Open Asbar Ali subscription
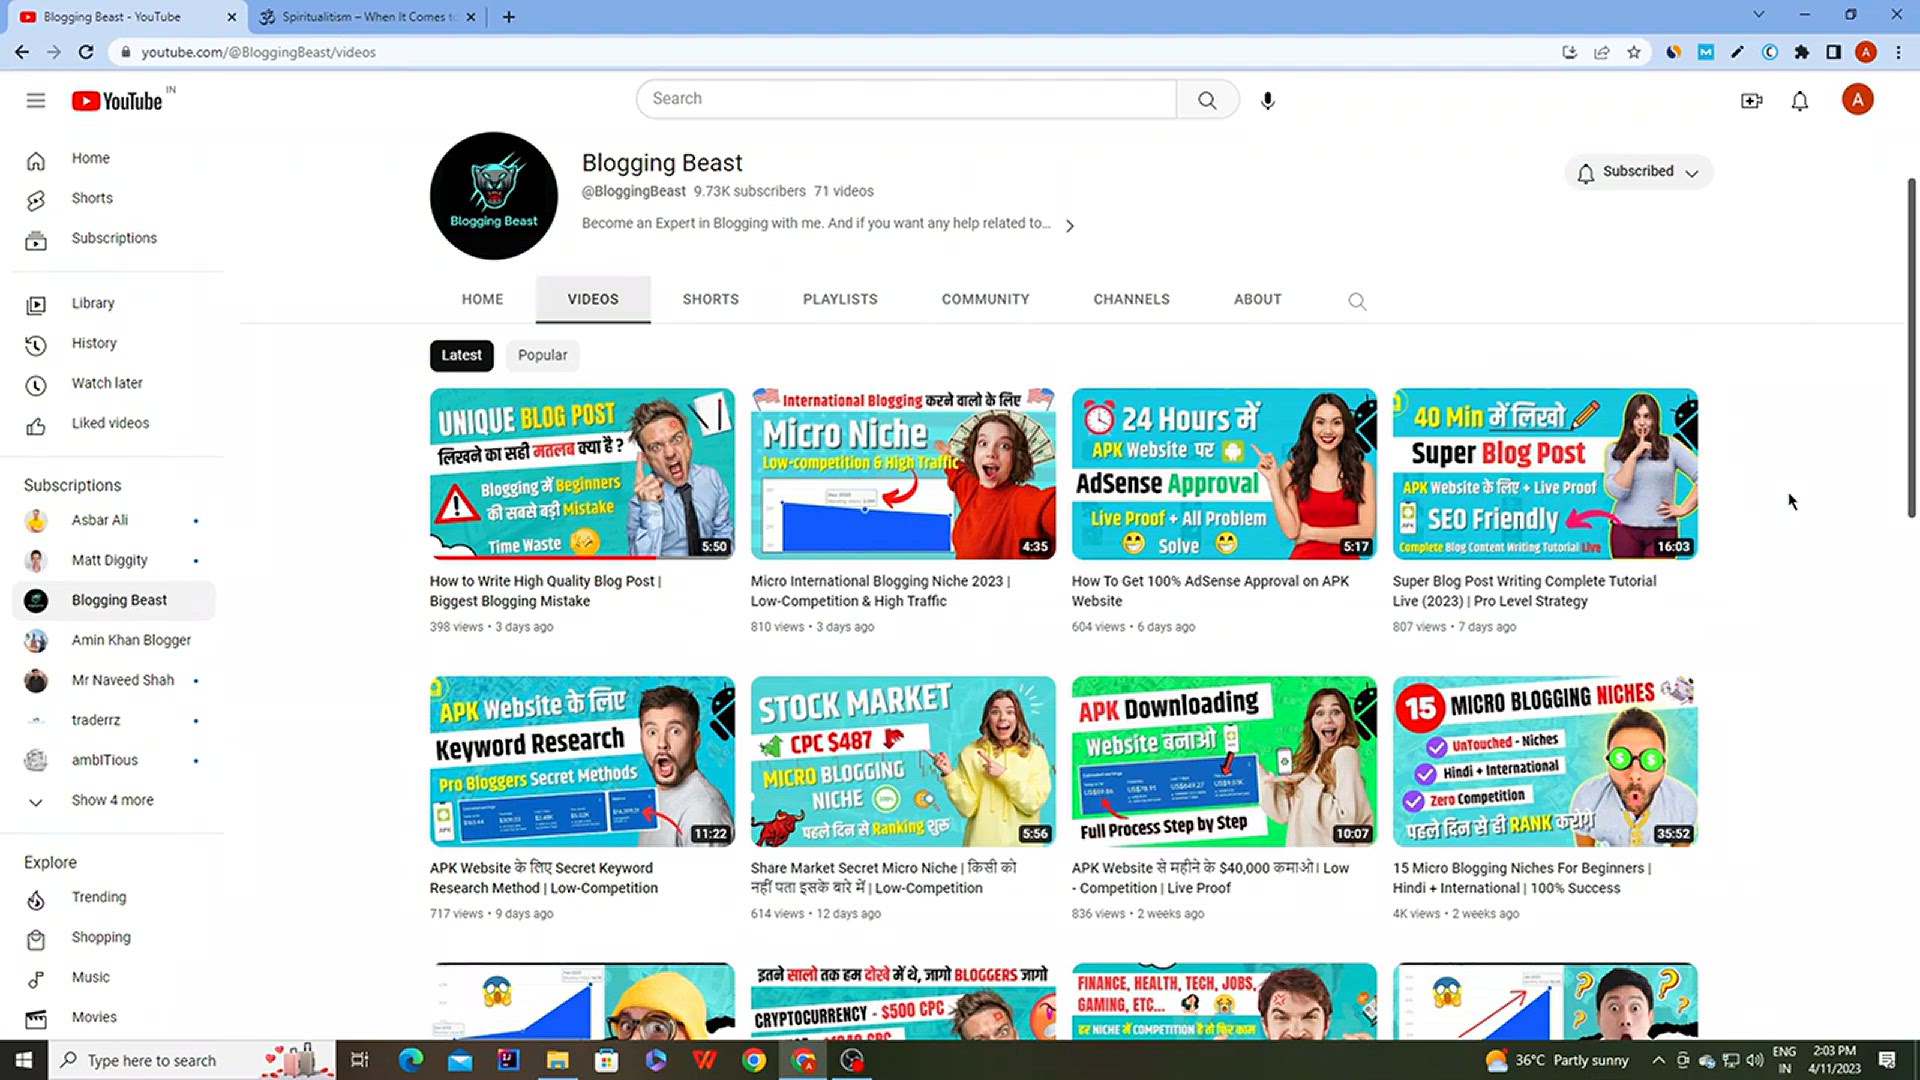The height and width of the screenshot is (1080, 1920). click(x=113, y=521)
